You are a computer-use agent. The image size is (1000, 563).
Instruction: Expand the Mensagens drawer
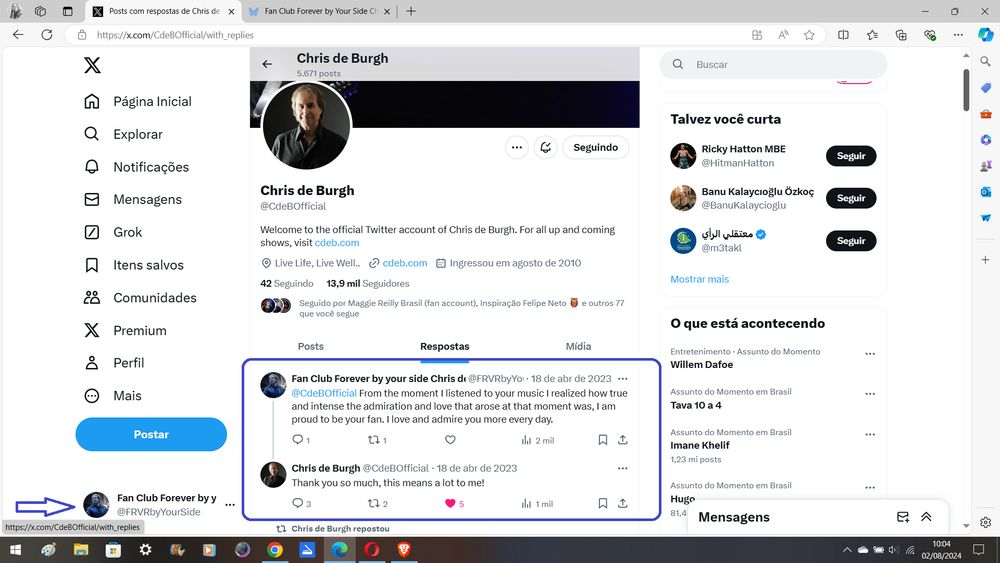tap(927, 517)
